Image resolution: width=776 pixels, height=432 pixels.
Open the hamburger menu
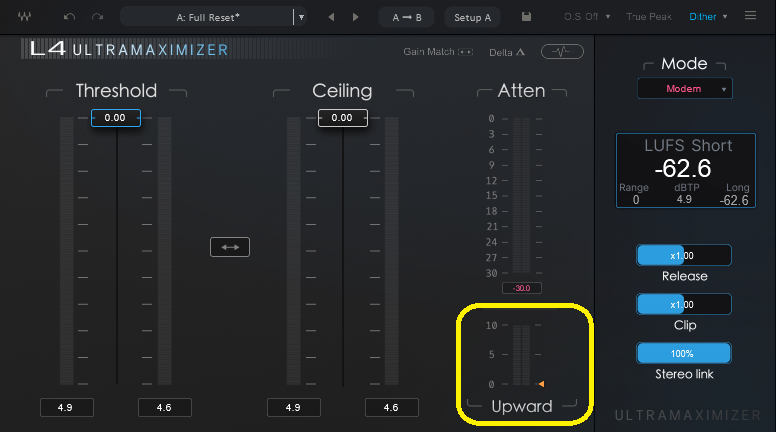pyautogui.click(x=751, y=17)
